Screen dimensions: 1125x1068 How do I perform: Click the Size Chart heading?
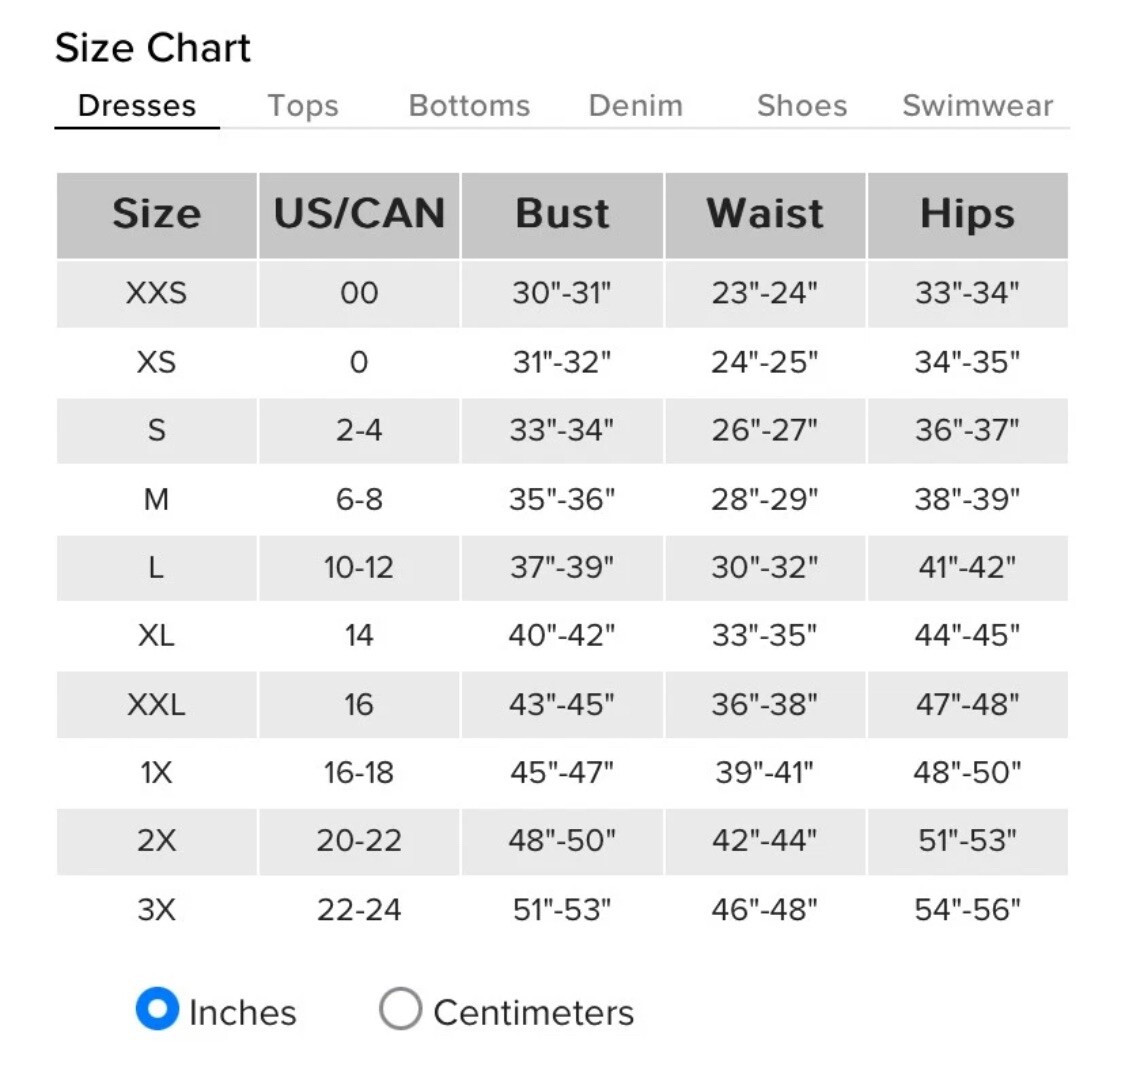[x=153, y=47]
